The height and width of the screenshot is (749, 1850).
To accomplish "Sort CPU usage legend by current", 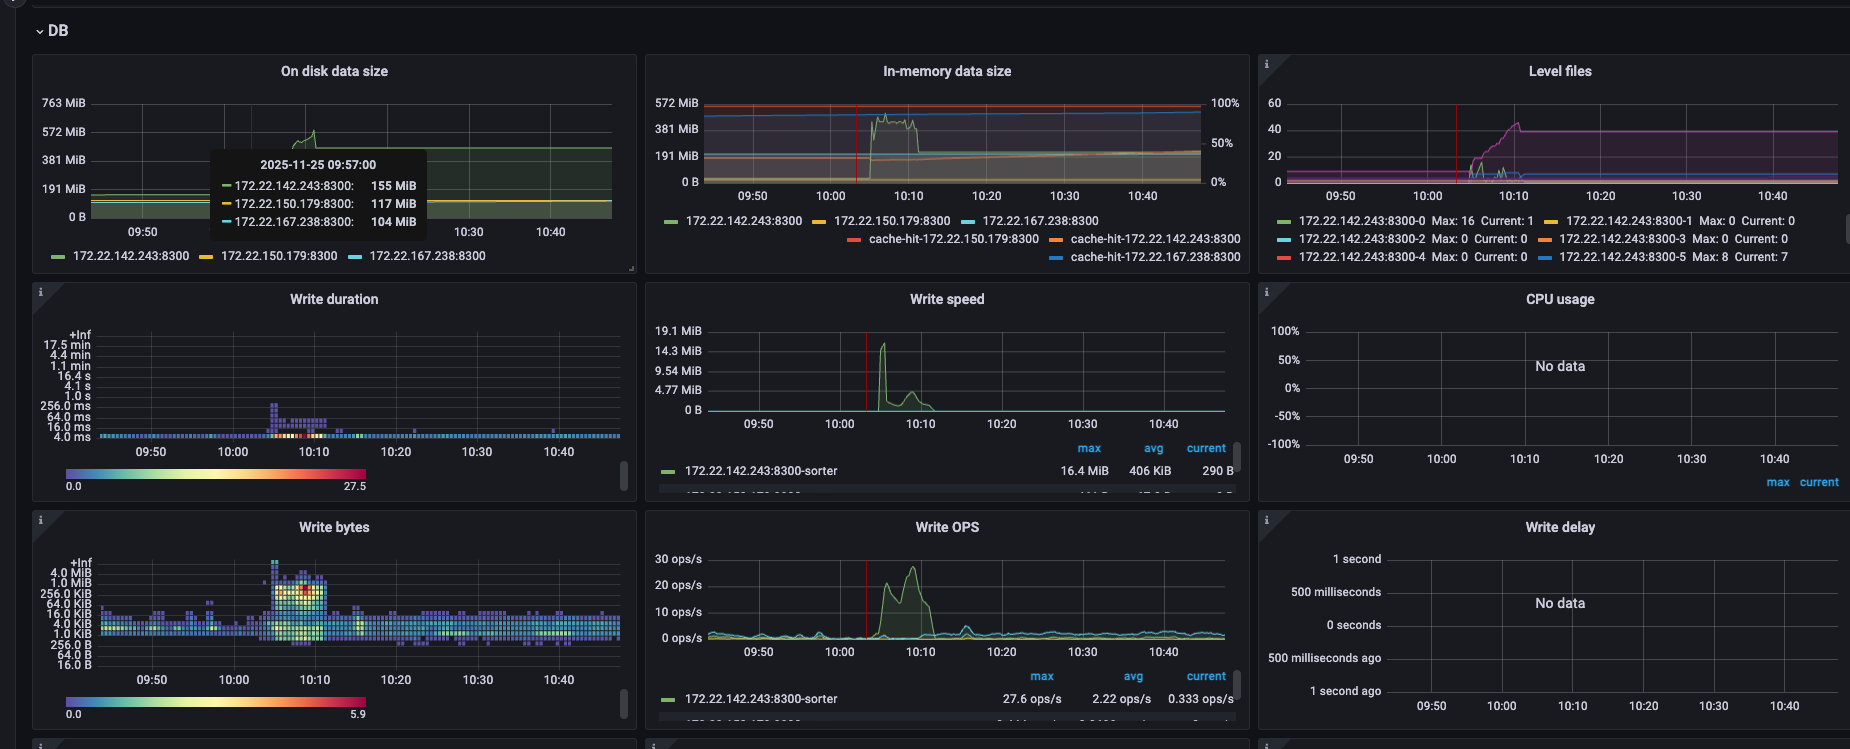I will pyautogui.click(x=1819, y=482).
